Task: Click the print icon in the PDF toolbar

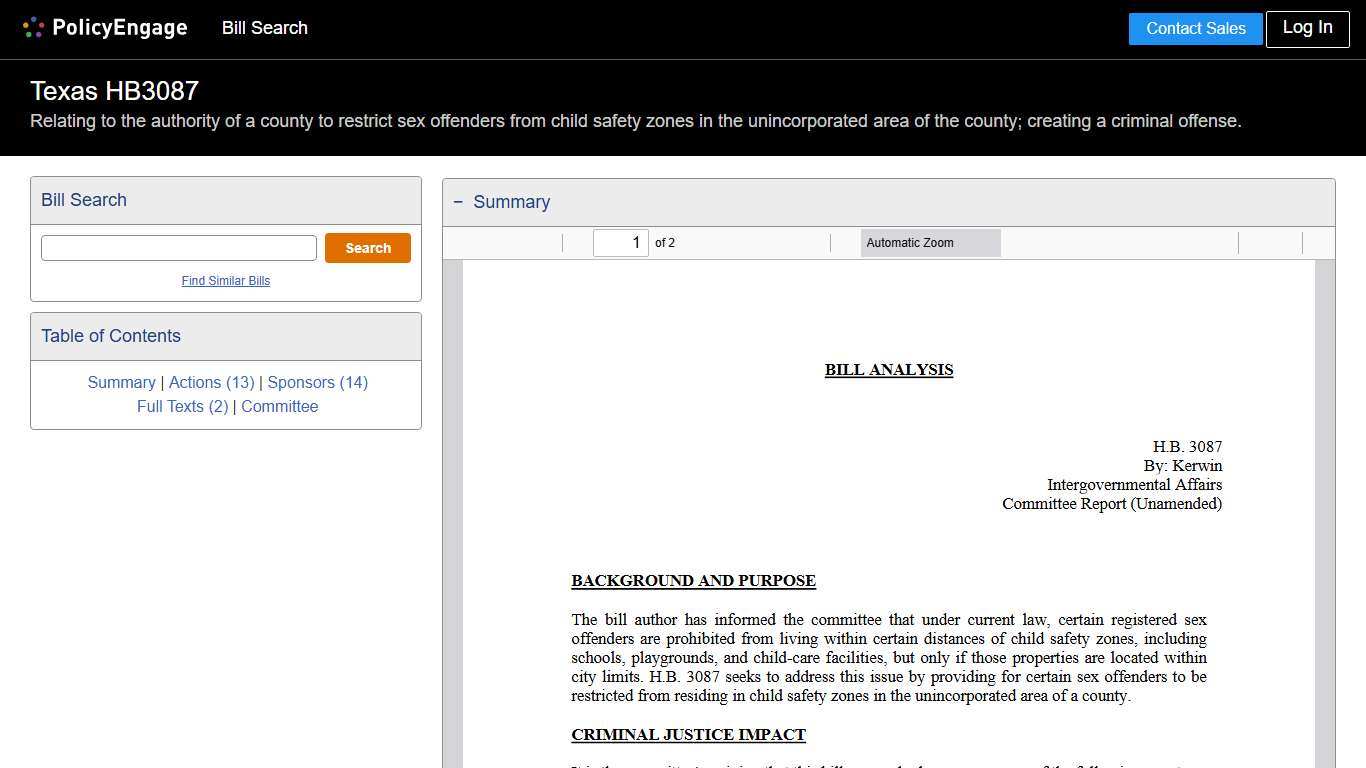Action: click(1255, 243)
